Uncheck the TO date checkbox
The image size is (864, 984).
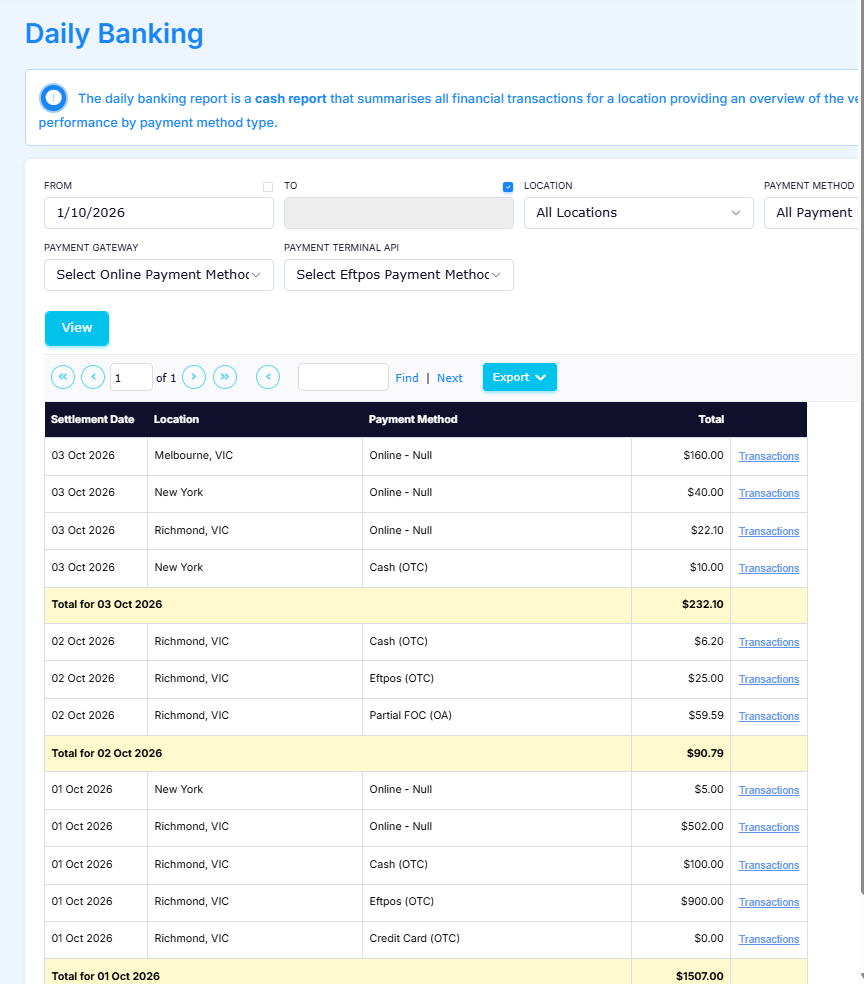click(508, 187)
